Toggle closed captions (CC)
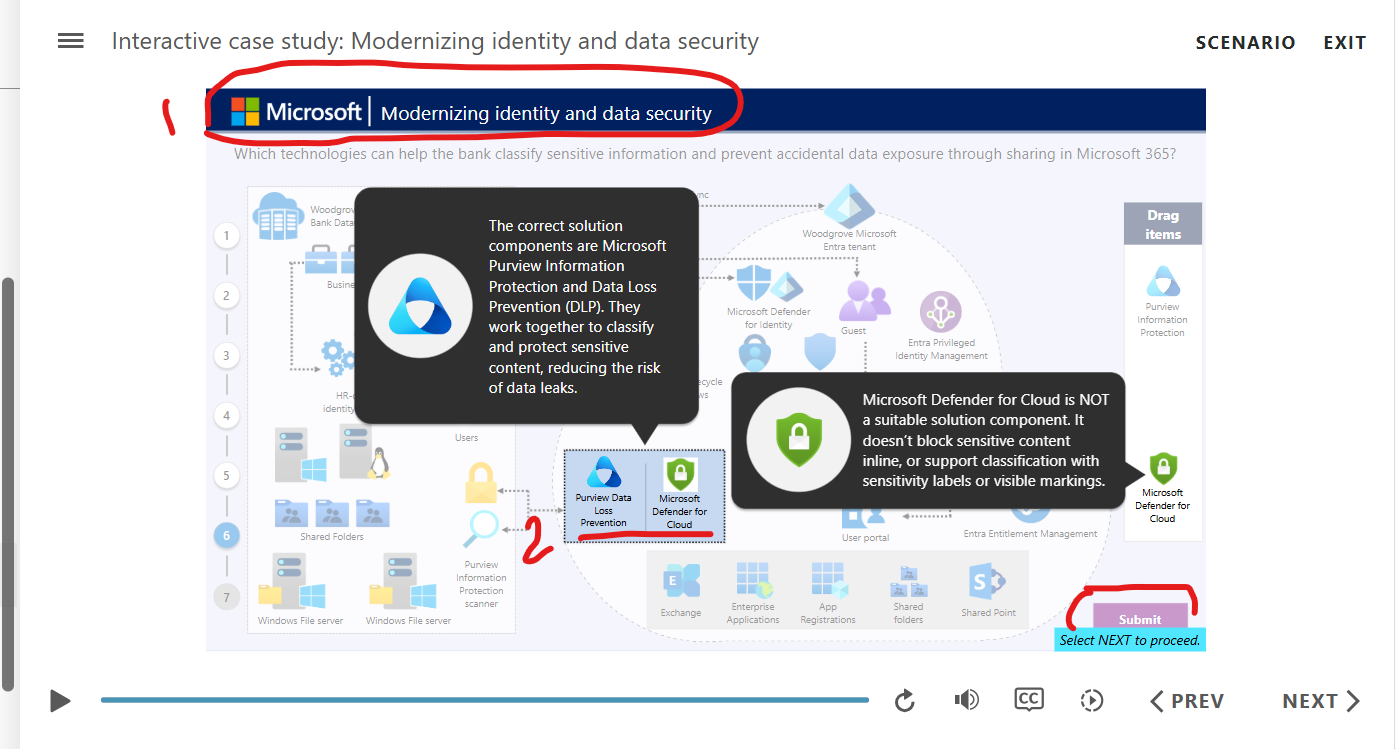This screenshot has height=751, width=1396. point(1029,699)
